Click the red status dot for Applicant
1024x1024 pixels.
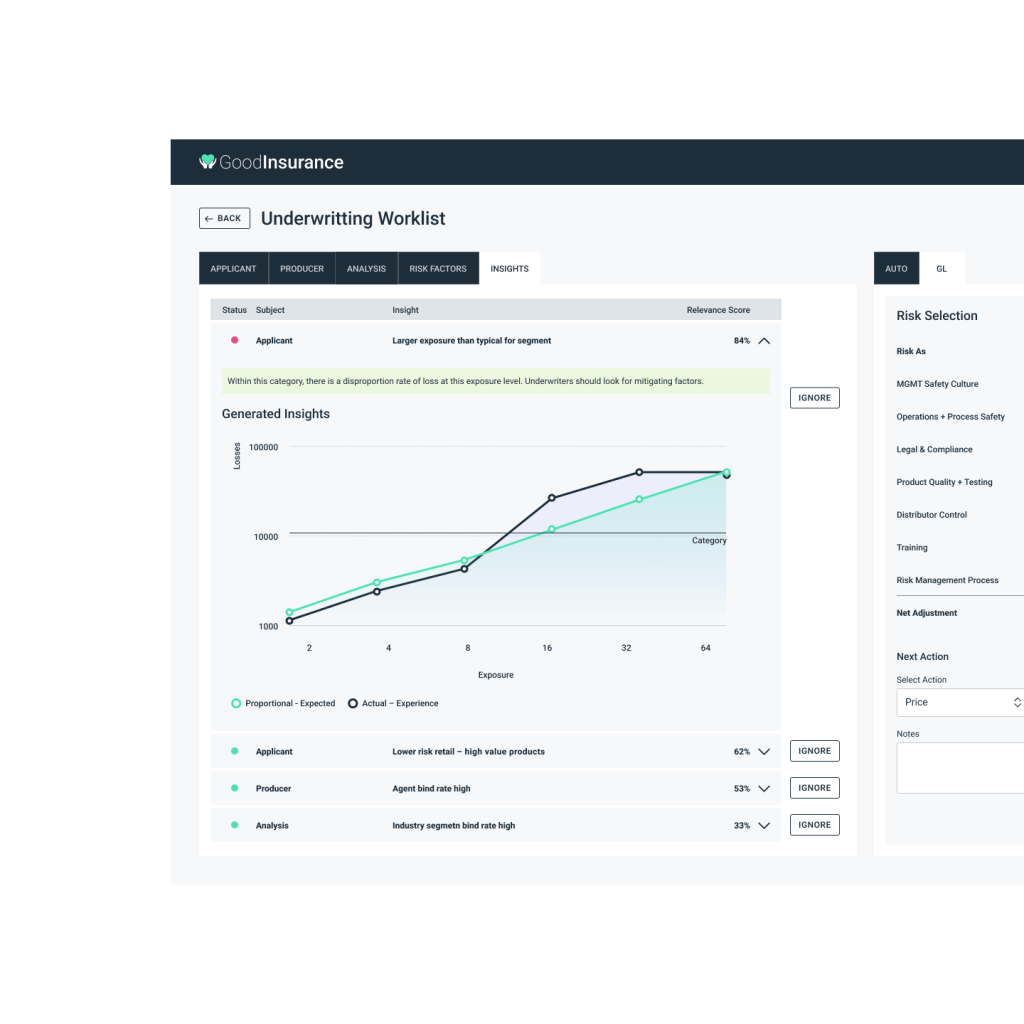click(x=235, y=340)
